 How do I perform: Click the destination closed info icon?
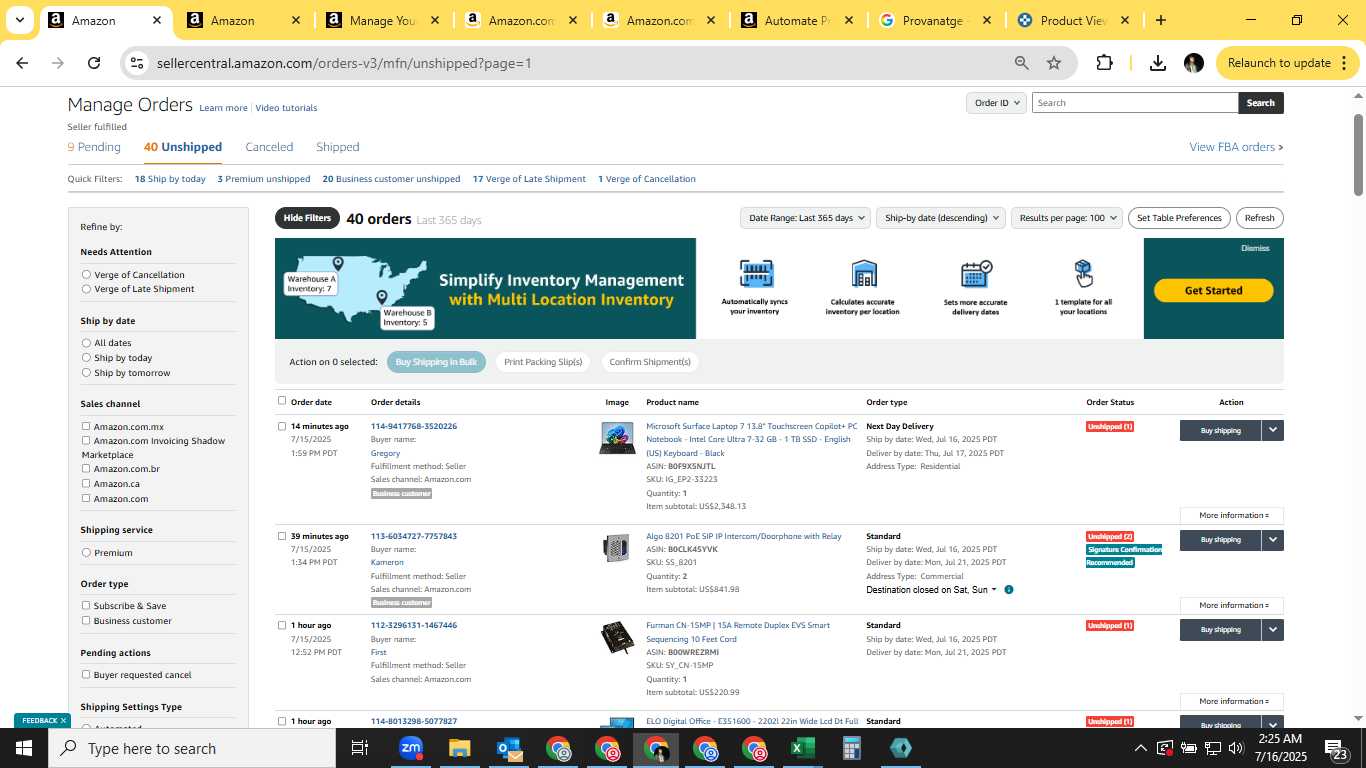[1008, 590]
